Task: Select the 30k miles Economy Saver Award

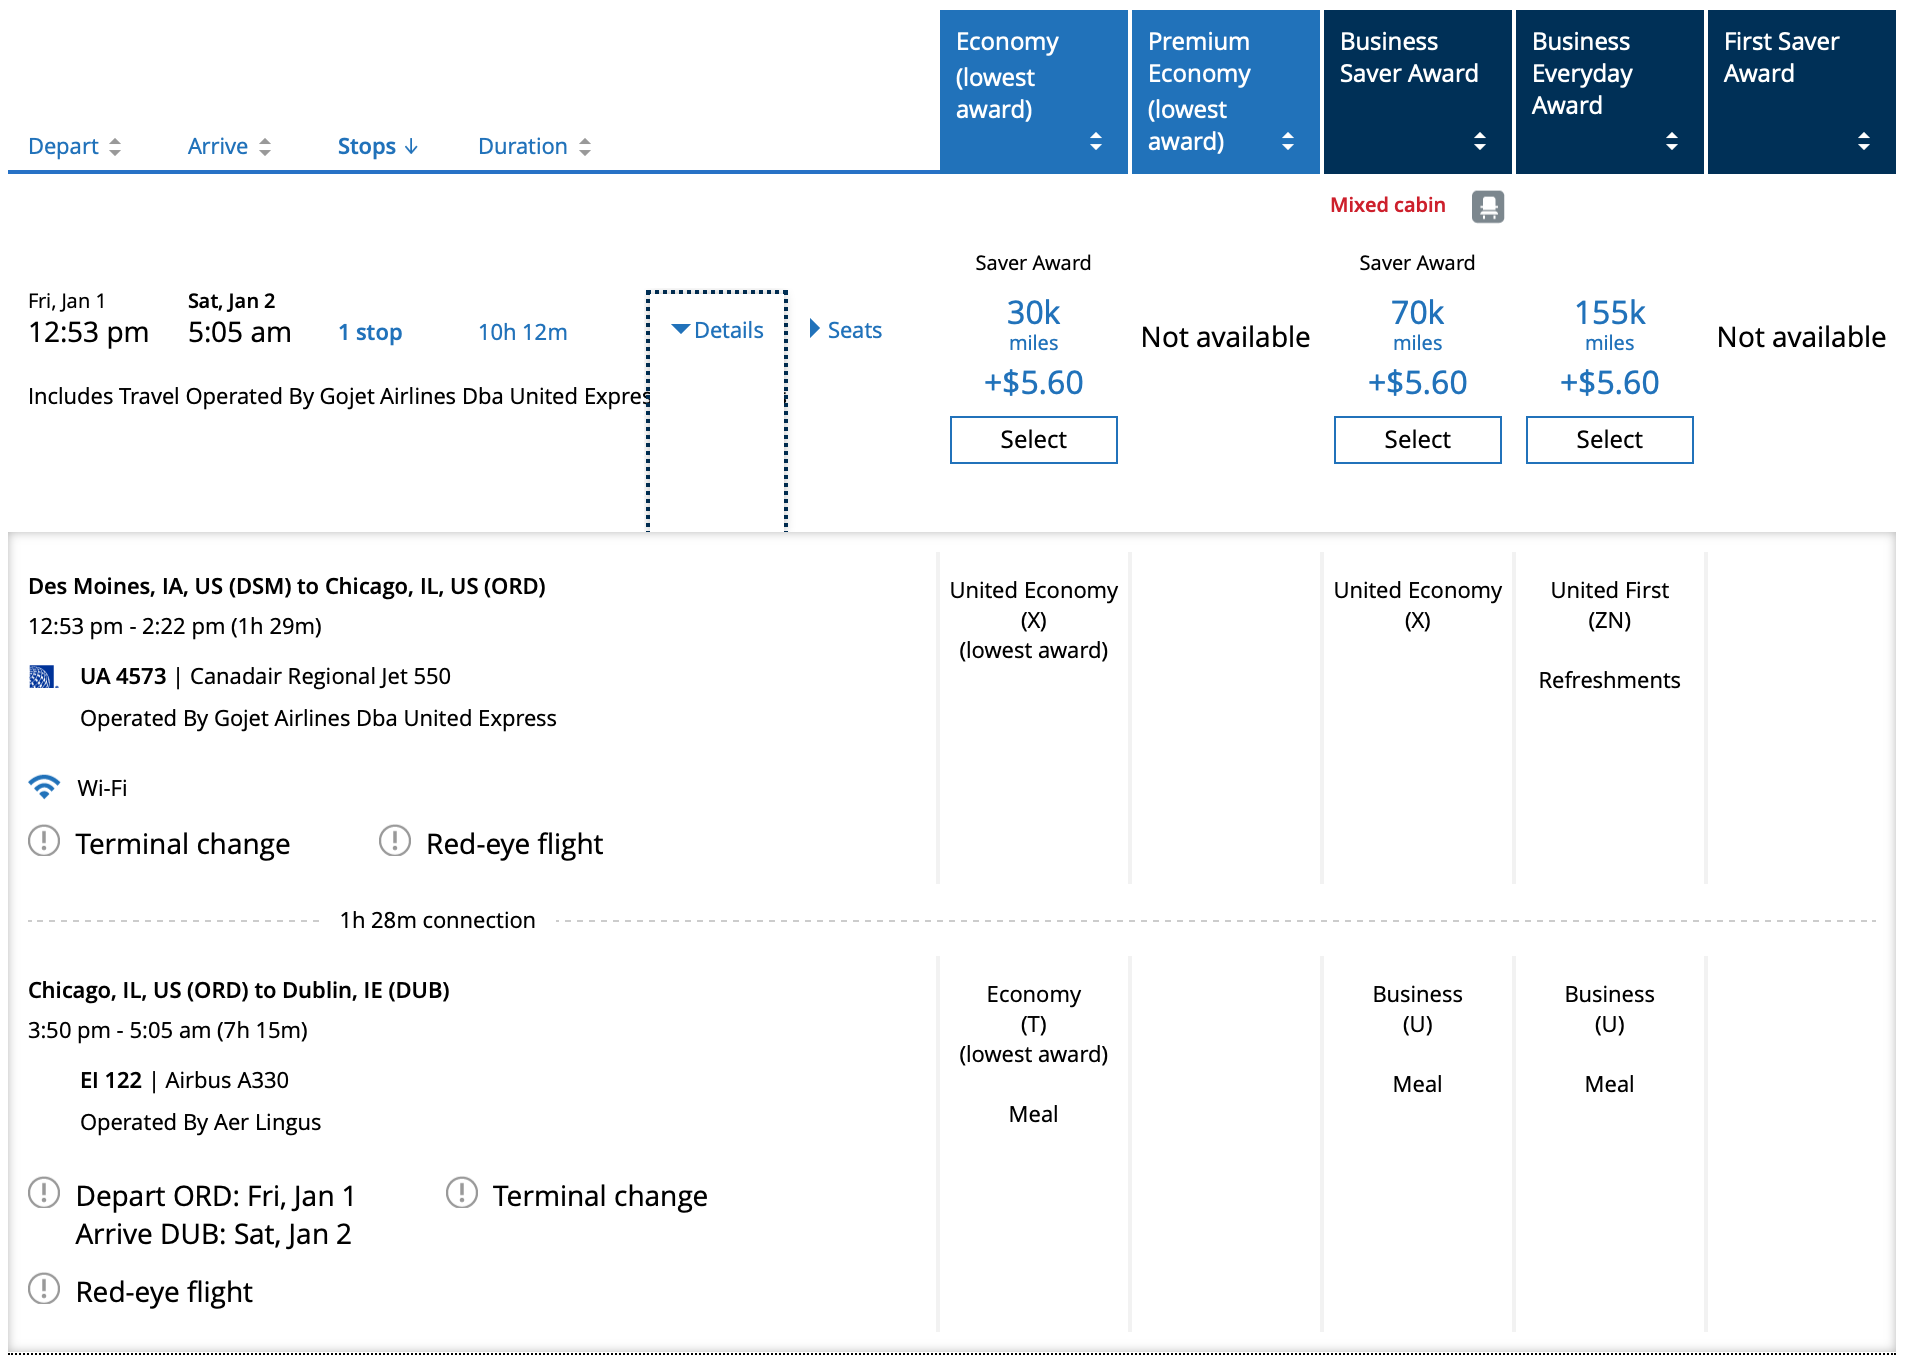Action: click(1033, 440)
